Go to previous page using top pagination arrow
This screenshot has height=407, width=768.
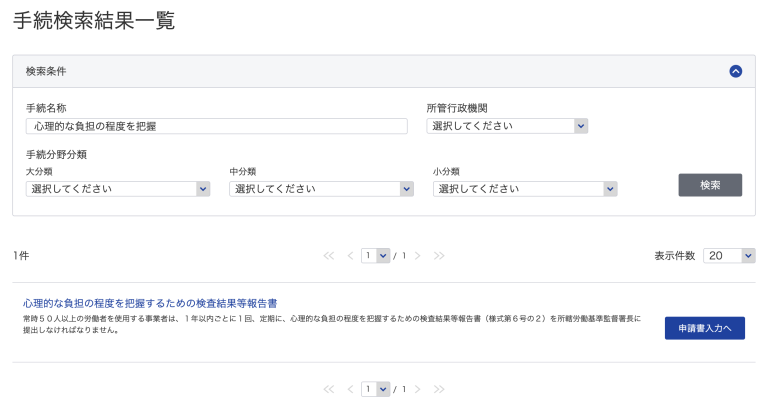coord(350,256)
